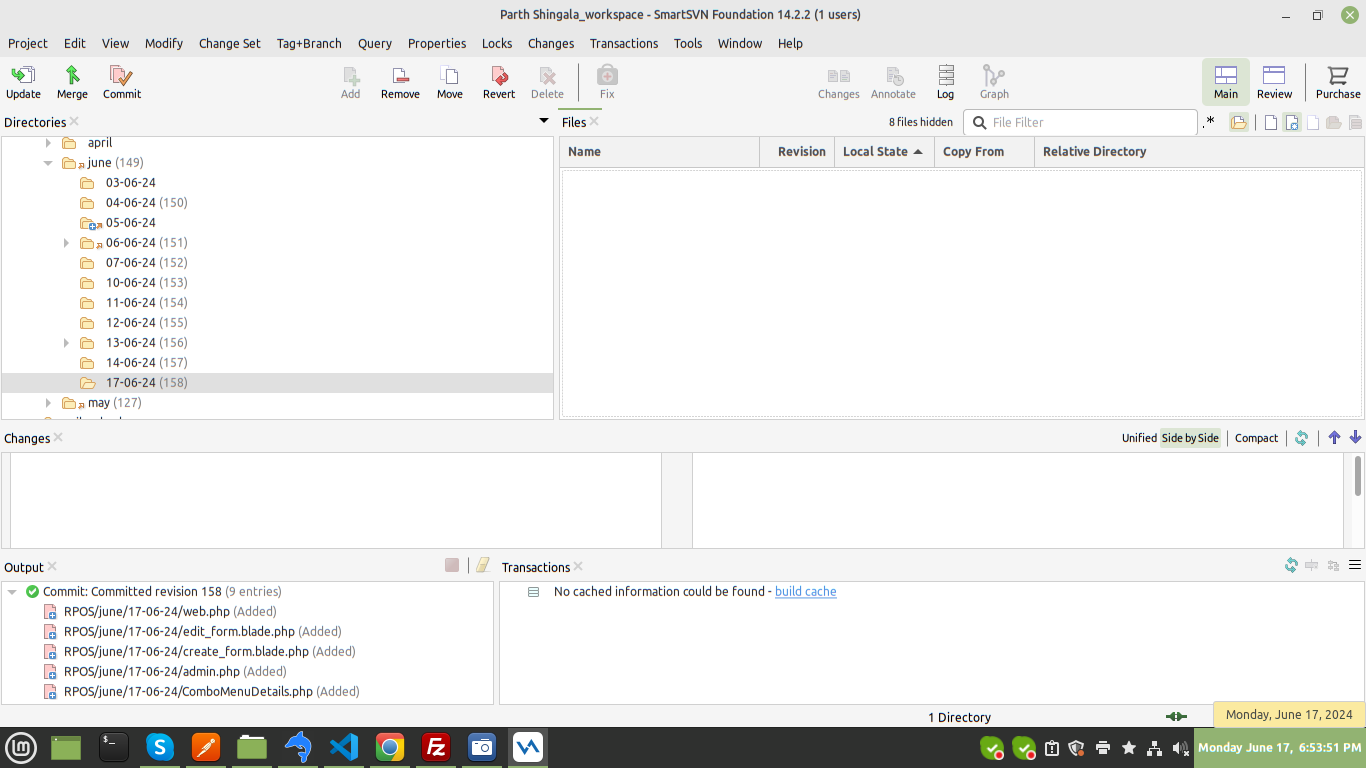
Task: Open the Terminal from taskbar
Action: pos(113,747)
